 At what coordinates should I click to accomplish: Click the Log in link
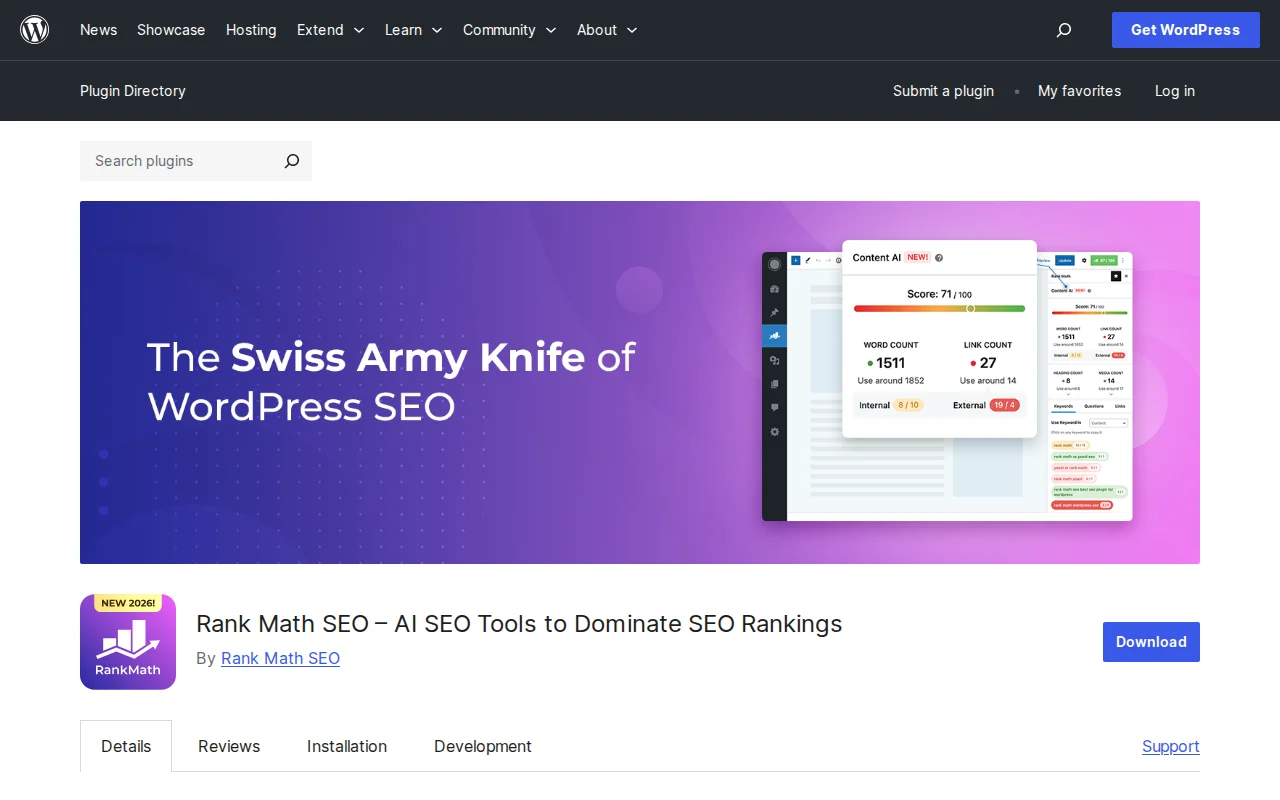(1174, 91)
